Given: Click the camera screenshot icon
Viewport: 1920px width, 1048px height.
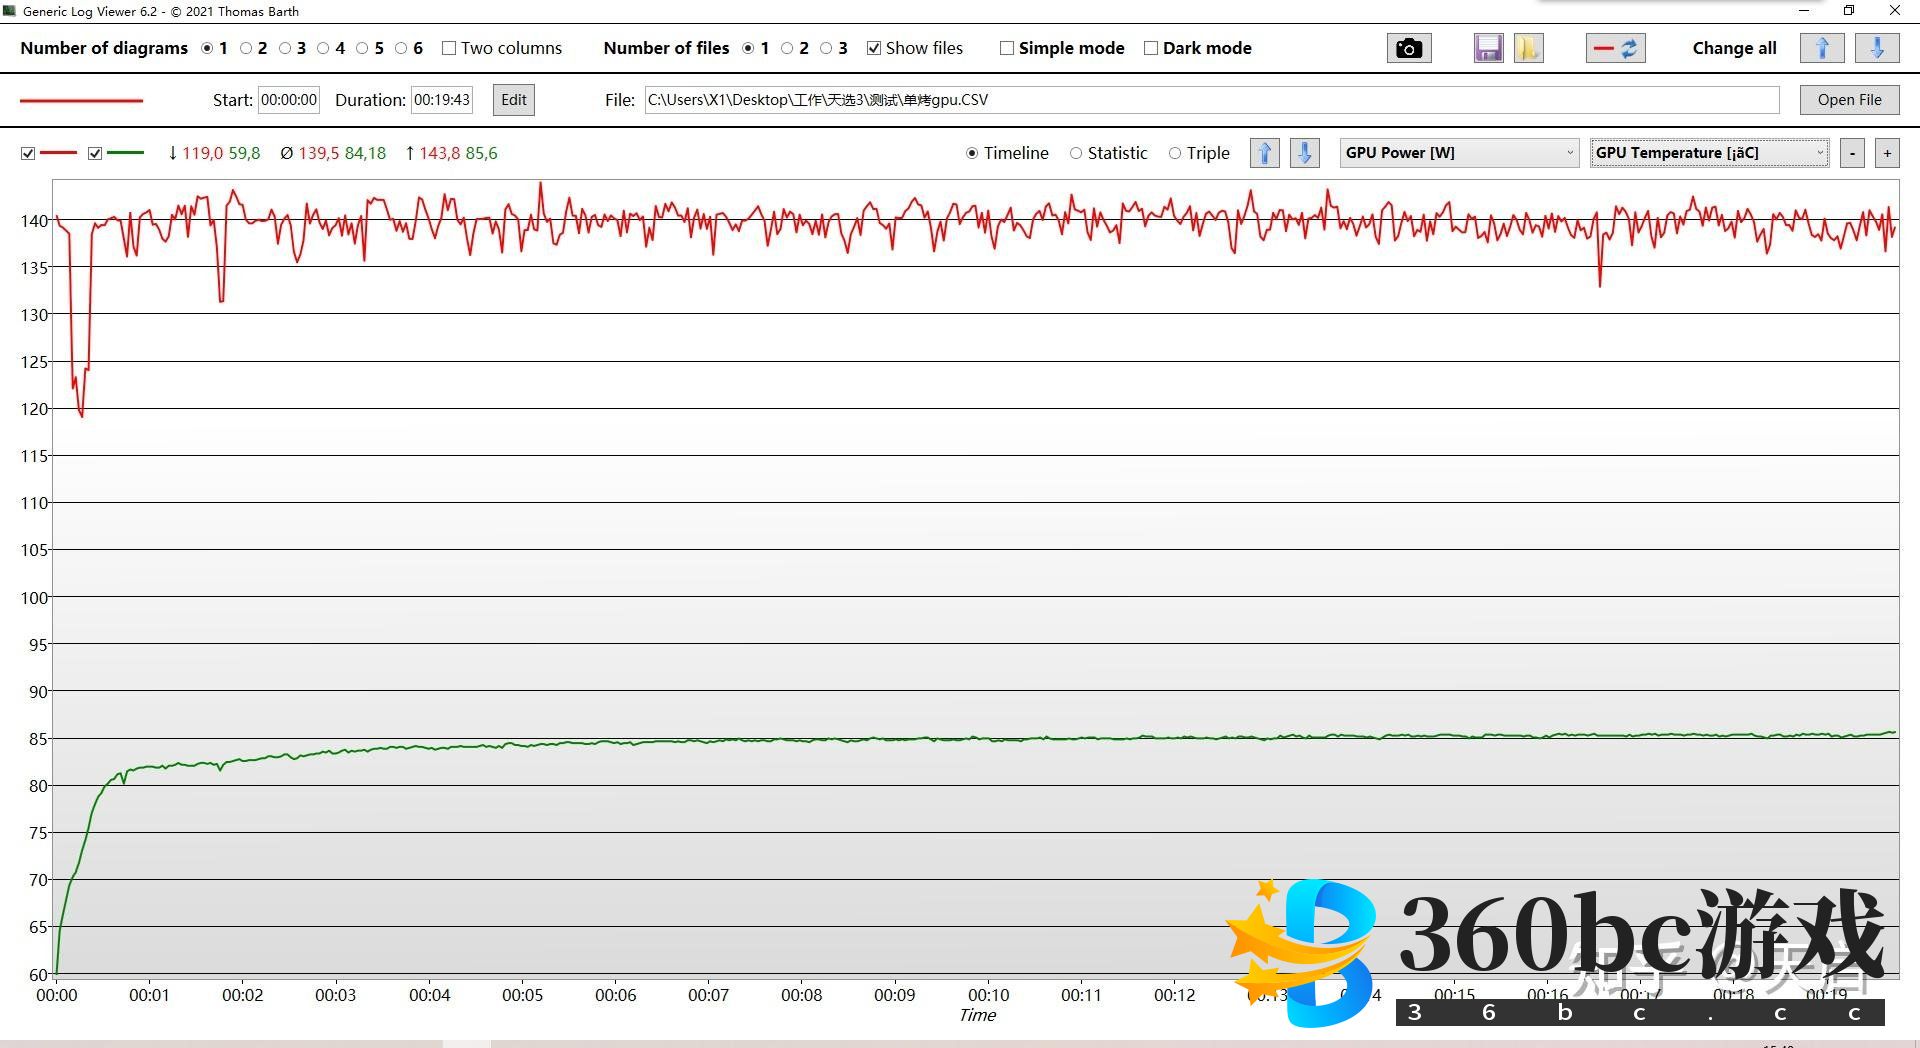Looking at the screenshot, I should click(x=1408, y=48).
